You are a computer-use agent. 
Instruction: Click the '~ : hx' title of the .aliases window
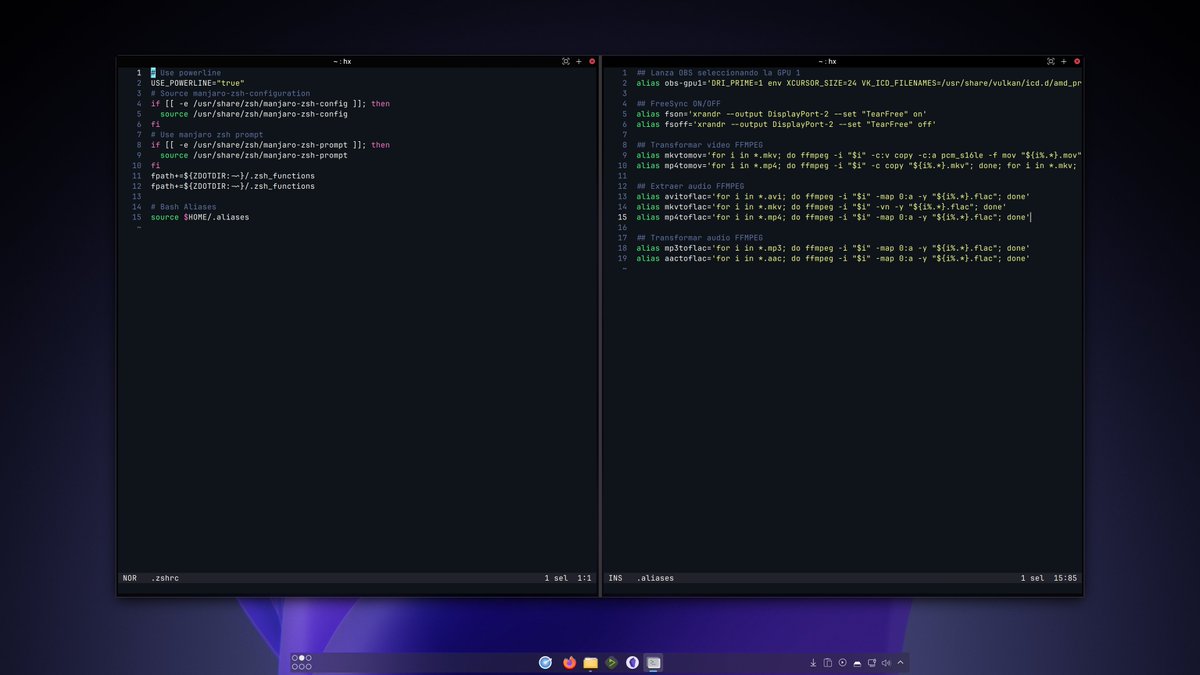(827, 61)
